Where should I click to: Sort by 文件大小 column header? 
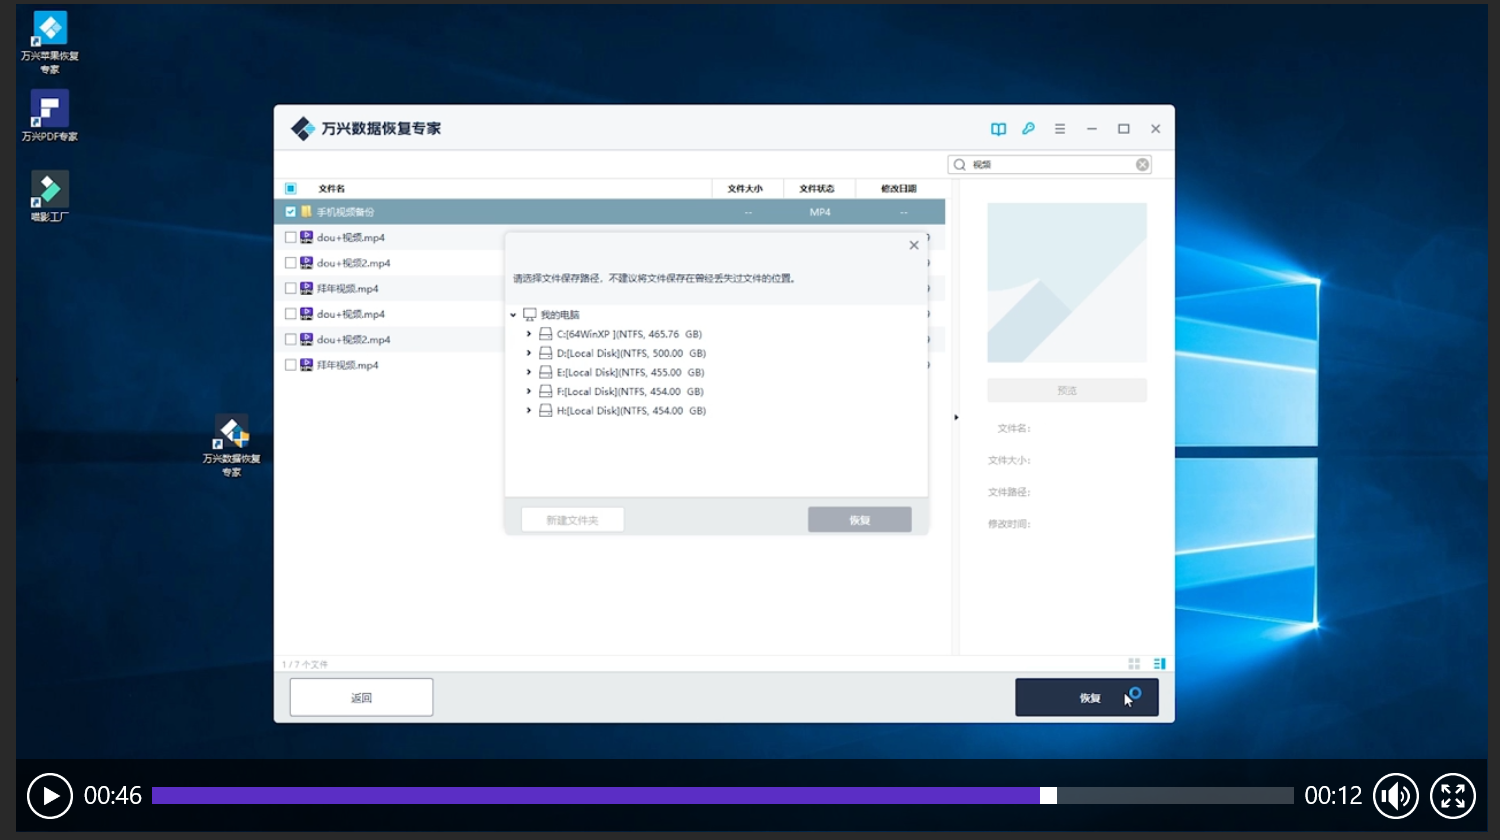[x=745, y=189]
